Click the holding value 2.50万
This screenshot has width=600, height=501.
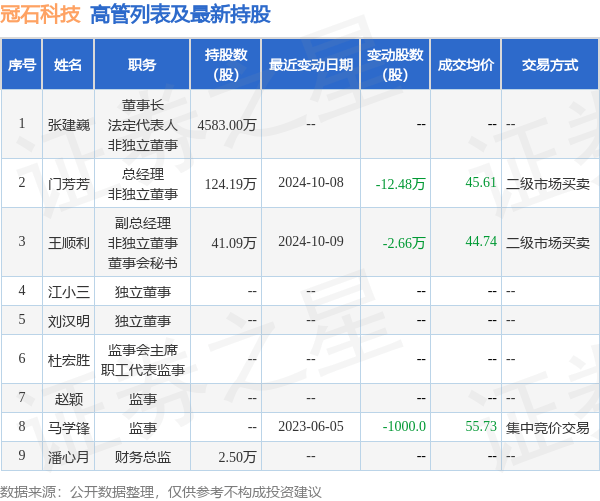(x=237, y=457)
